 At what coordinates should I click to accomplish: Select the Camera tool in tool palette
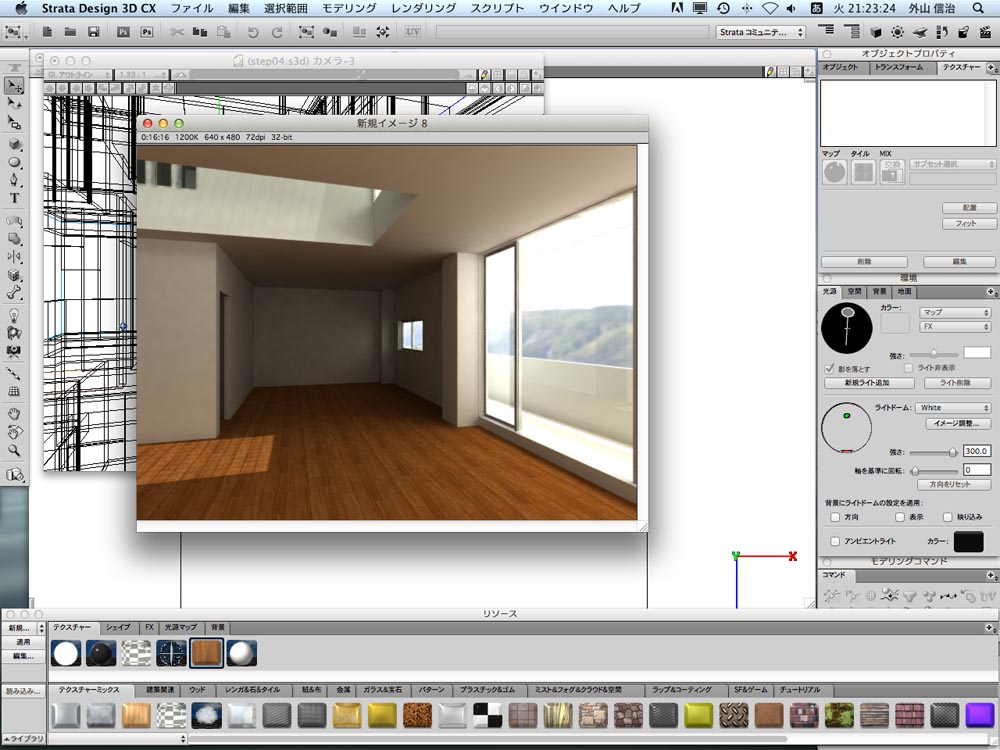[x=14, y=351]
